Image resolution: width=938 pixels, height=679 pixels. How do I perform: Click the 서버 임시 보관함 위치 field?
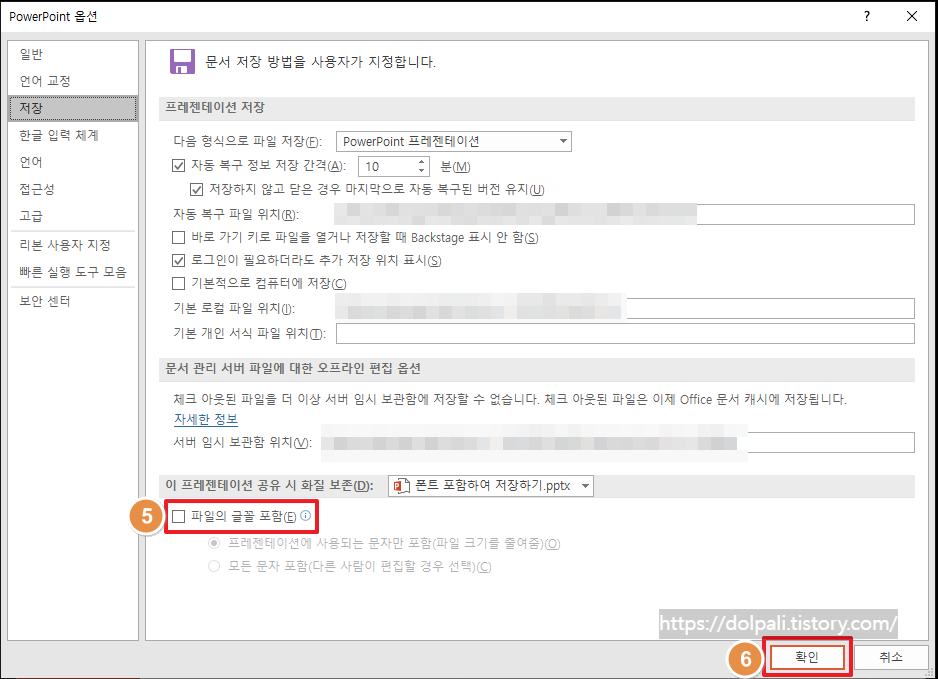click(x=619, y=443)
